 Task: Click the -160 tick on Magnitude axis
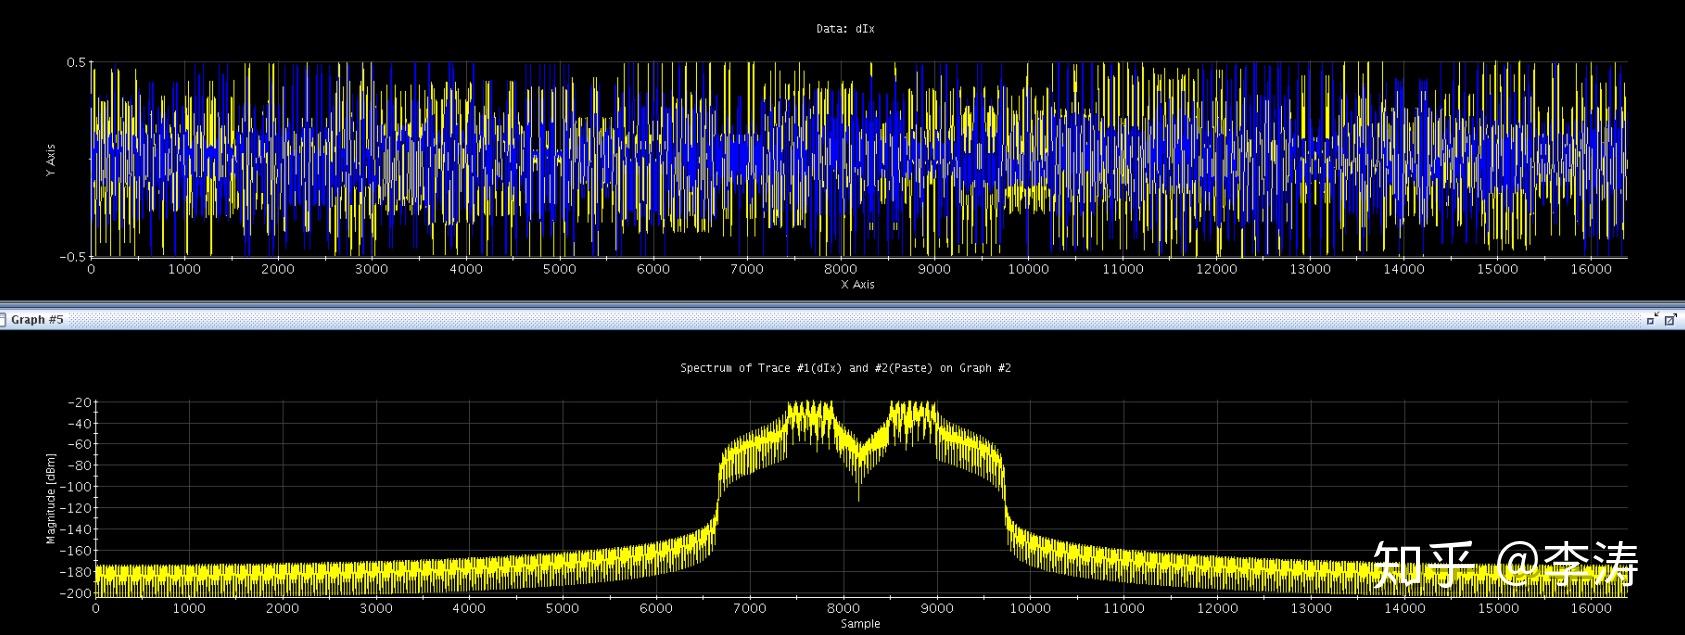77,551
